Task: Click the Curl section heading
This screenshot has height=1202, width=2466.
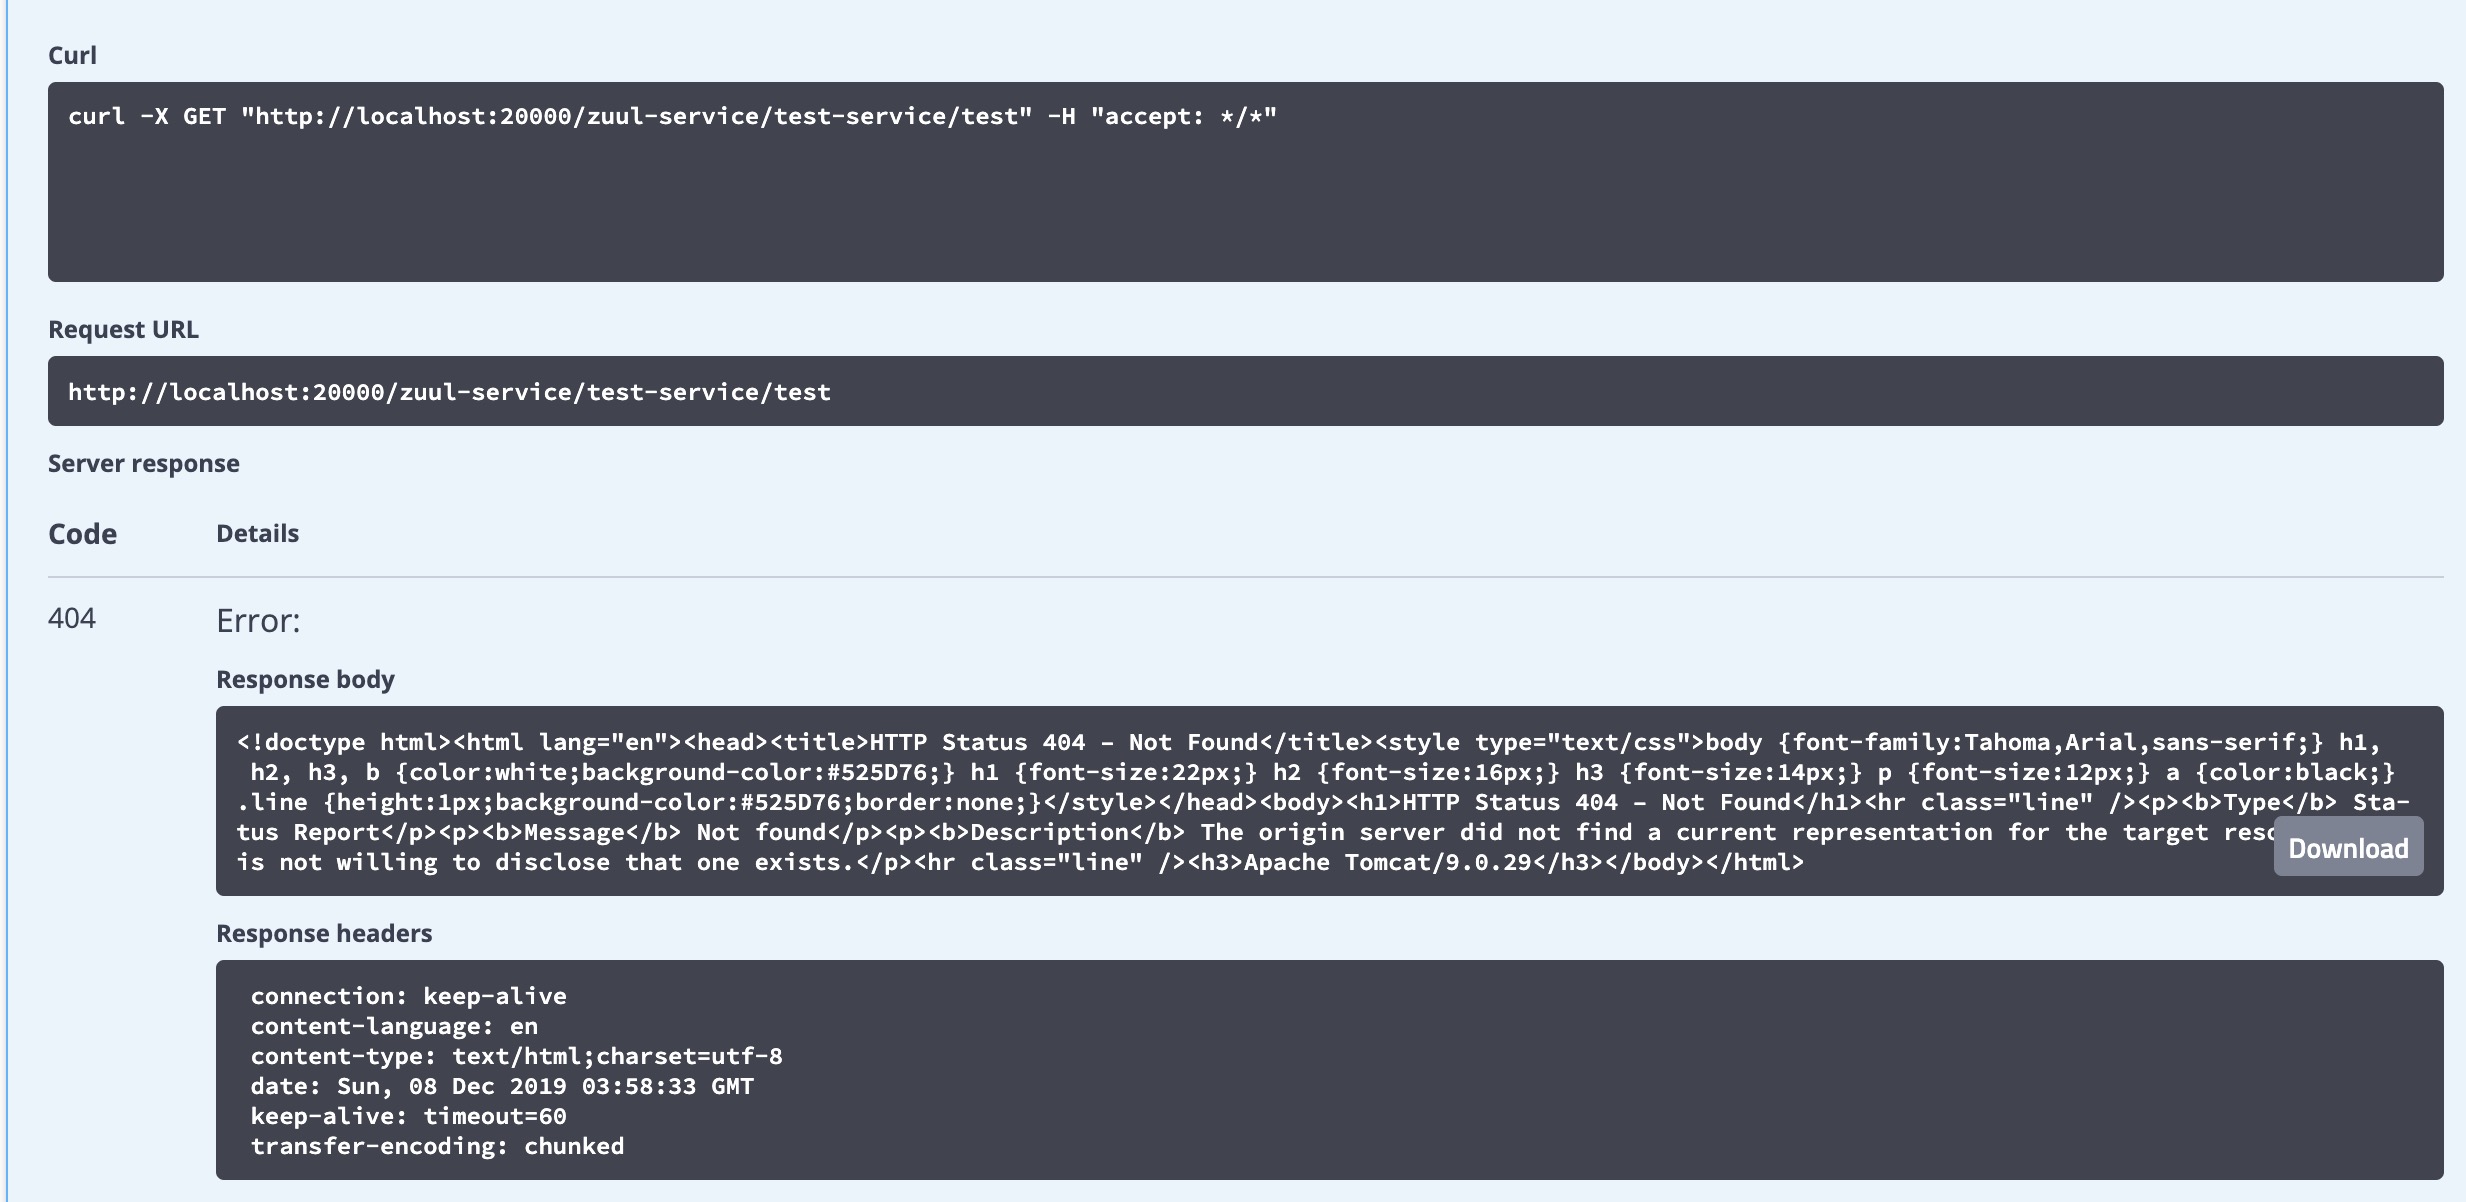Action: [72, 55]
